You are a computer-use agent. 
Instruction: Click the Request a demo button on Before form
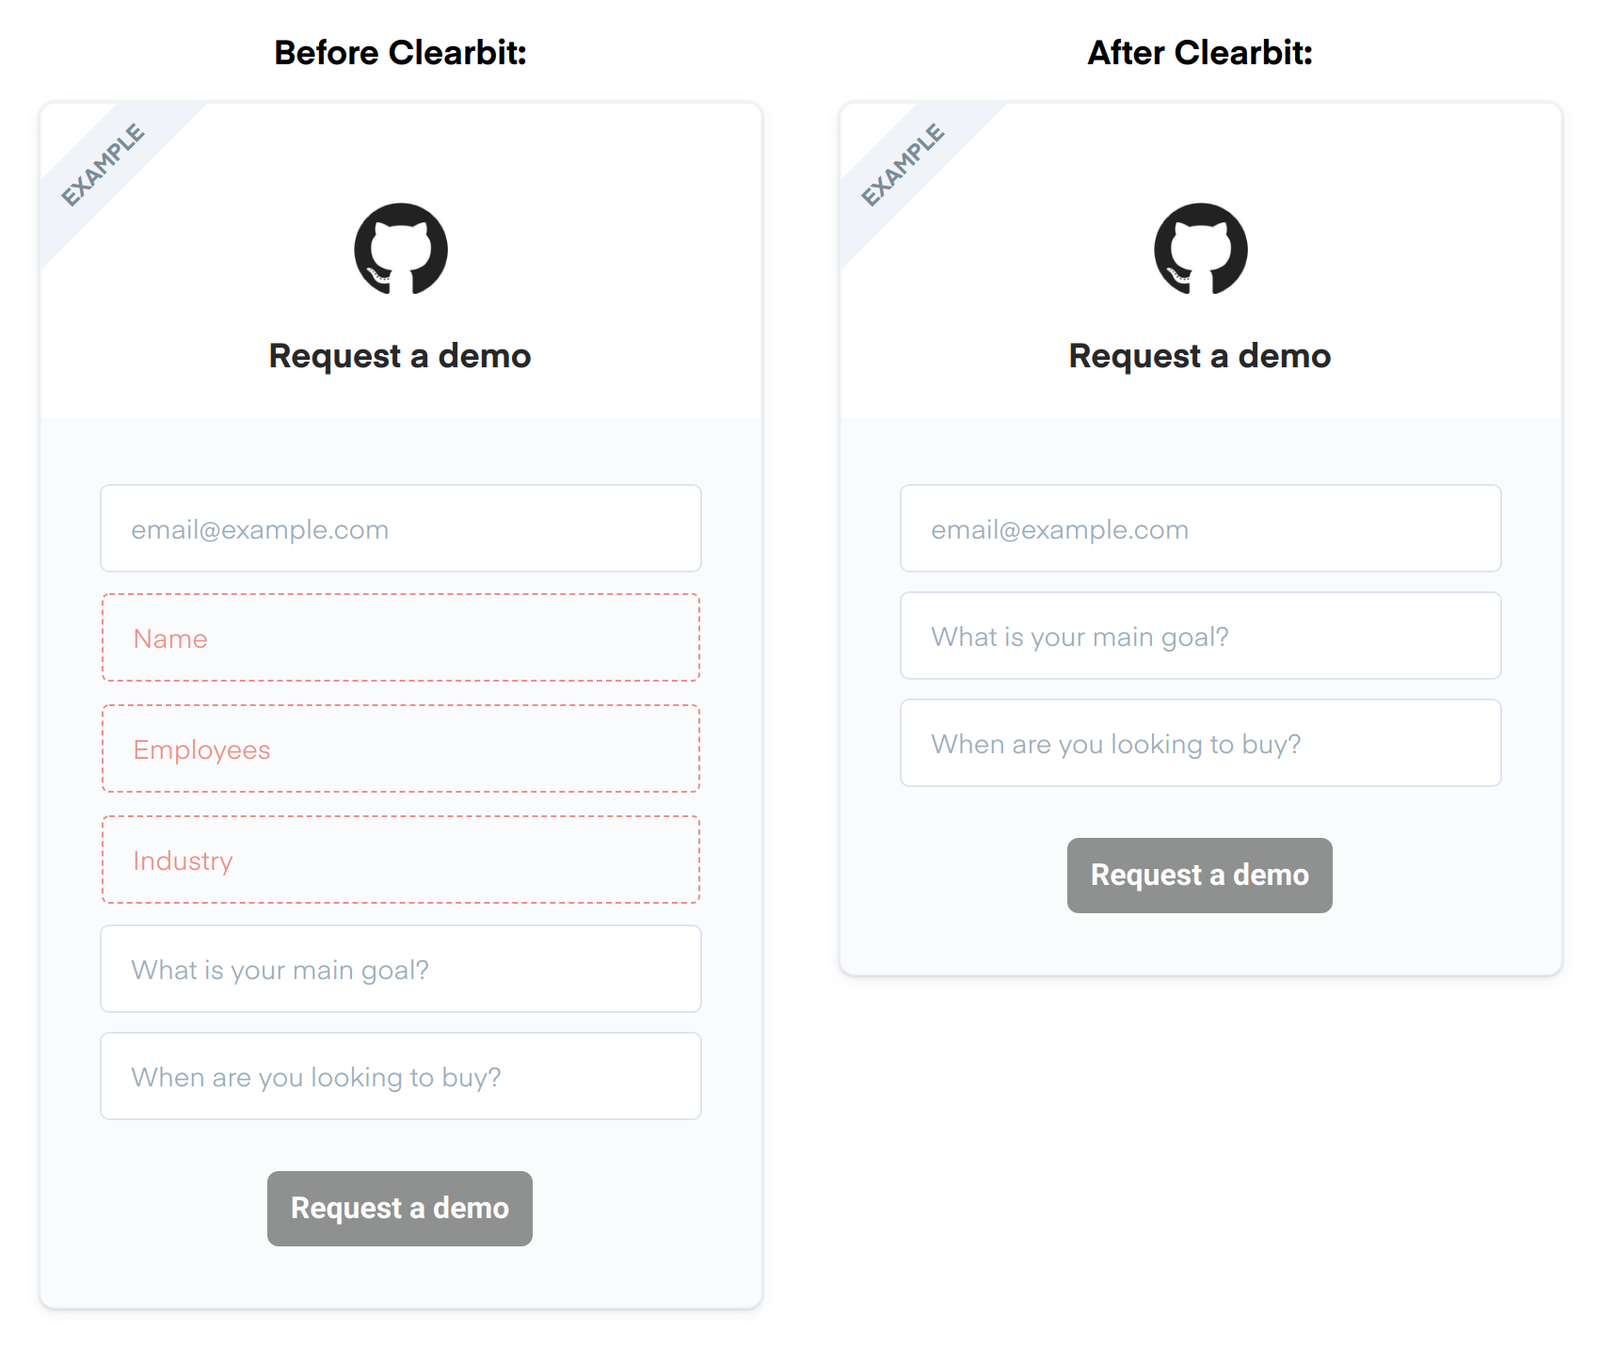pos(399,1208)
